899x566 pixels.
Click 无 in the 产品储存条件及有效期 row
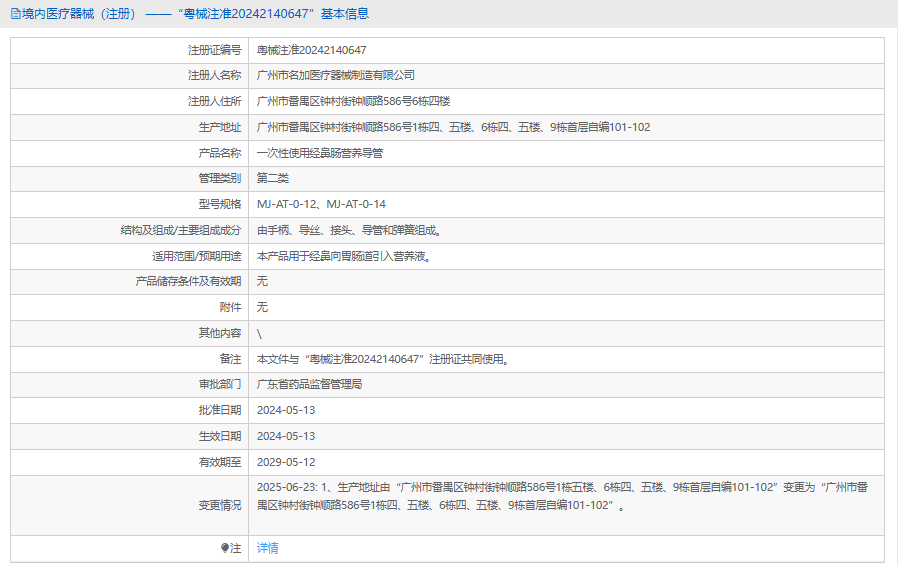coord(262,281)
